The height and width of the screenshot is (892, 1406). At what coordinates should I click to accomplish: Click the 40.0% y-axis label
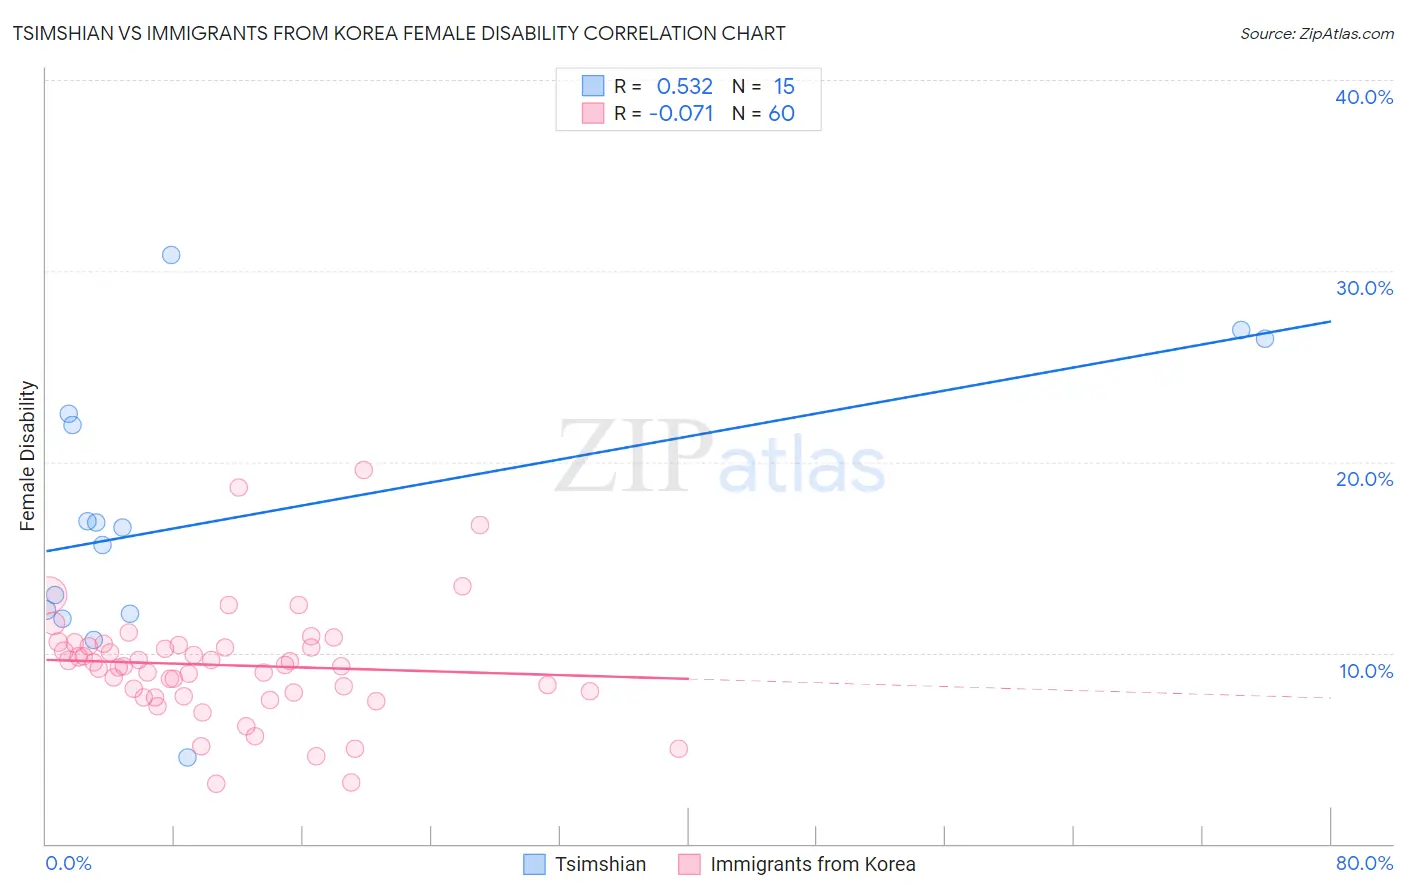coord(1364,97)
